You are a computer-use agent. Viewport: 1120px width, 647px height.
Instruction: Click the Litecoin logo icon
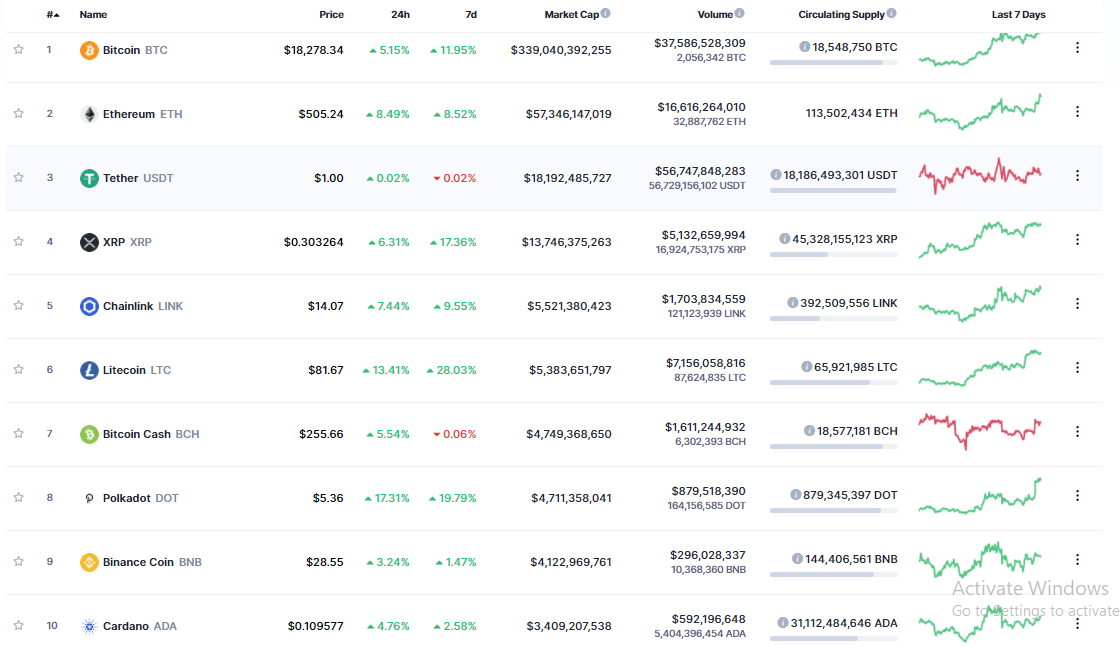(x=89, y=371)
